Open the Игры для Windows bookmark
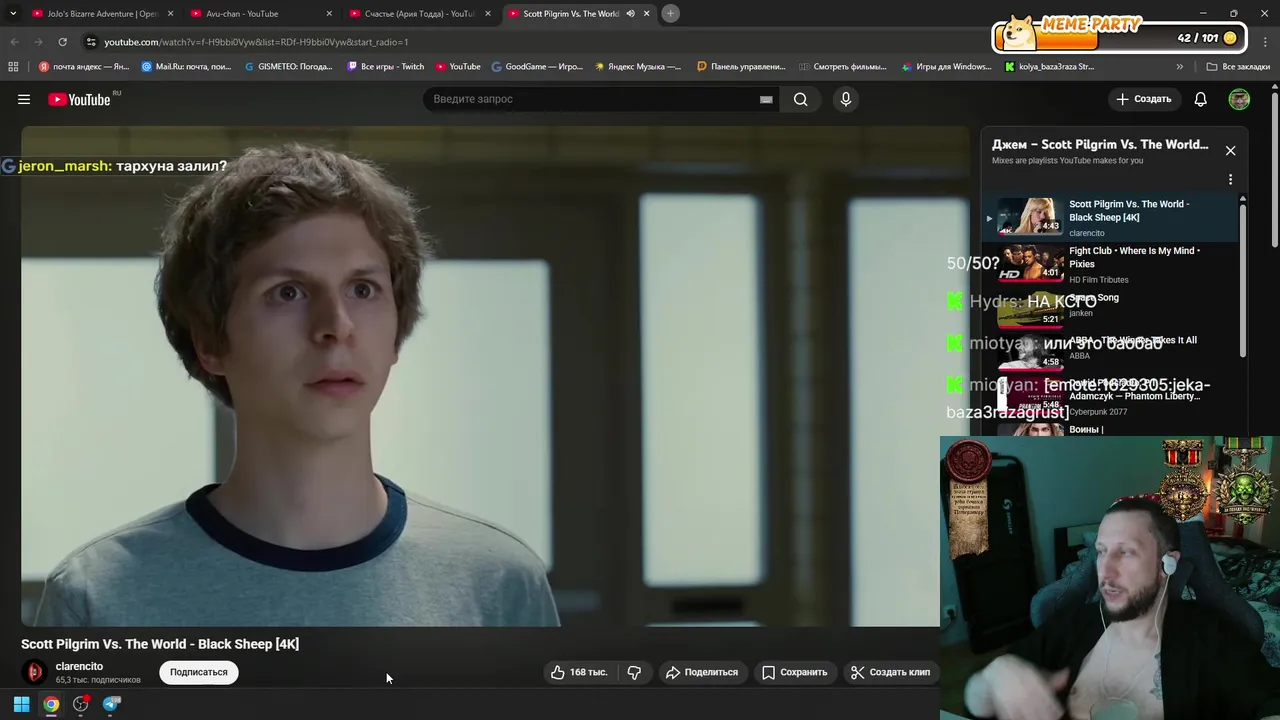 coord(946,67)
